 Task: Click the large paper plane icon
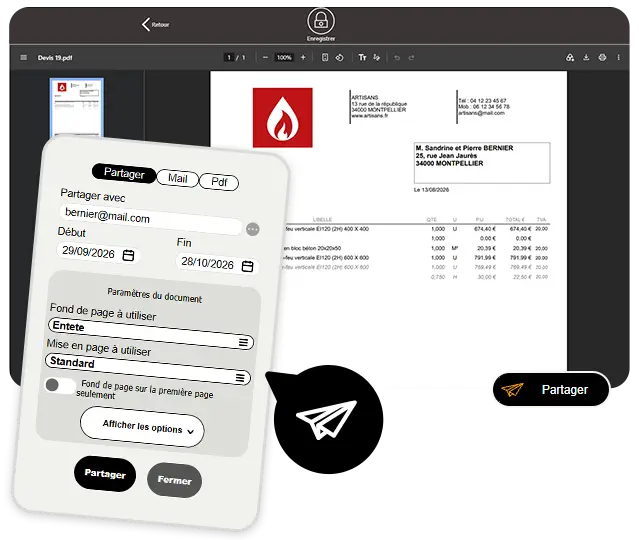tap(328, 419)
